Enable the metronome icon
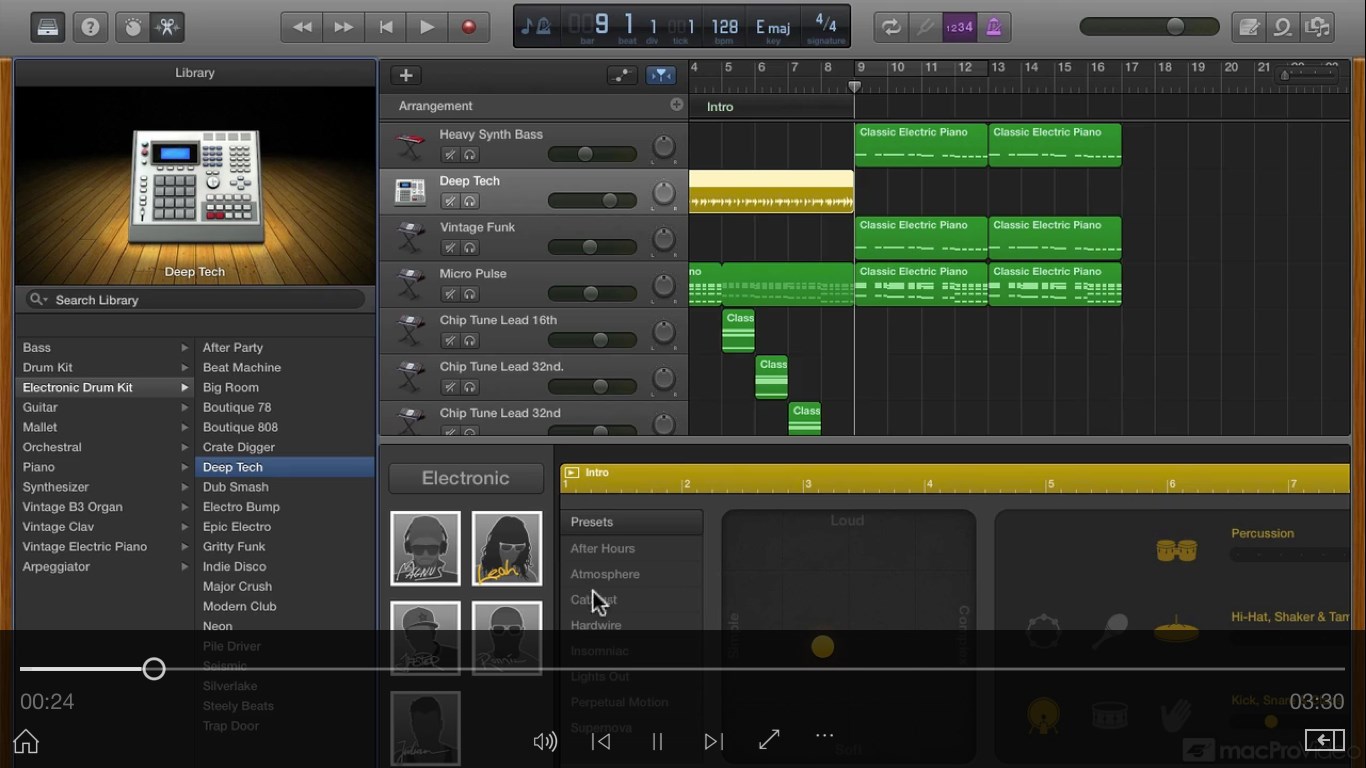1366x768 pixels. [x=994, y=27]
